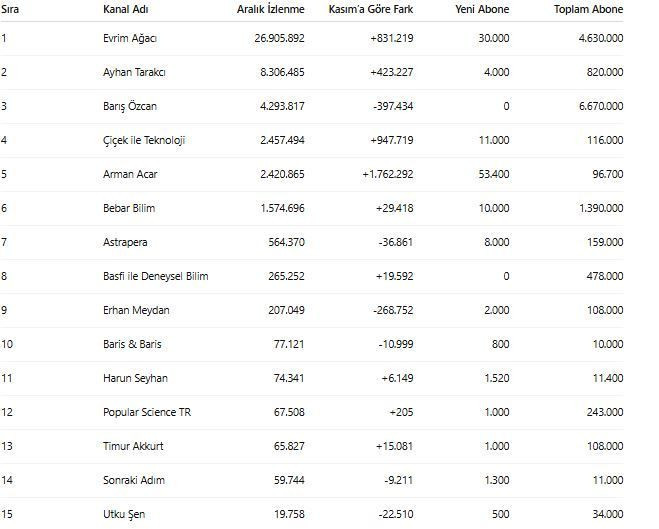Select the Ayhan Tarakcı channel name
The height and width of the screenshot is (529, 659).
pos(134,72)
